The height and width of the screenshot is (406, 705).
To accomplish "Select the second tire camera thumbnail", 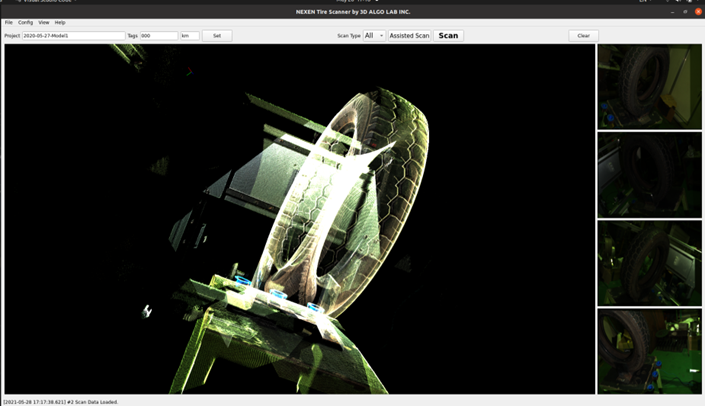I will [649, 175].
